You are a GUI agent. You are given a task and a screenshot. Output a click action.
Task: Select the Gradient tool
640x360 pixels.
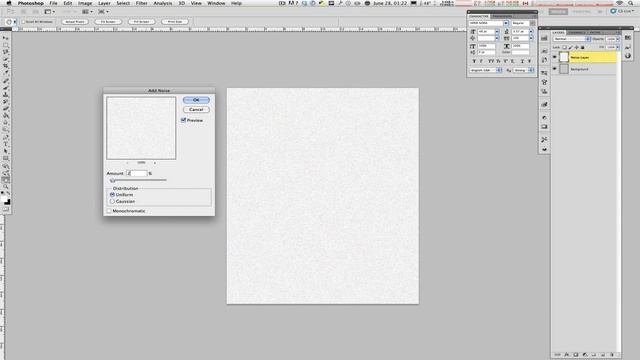coord(6,116)
